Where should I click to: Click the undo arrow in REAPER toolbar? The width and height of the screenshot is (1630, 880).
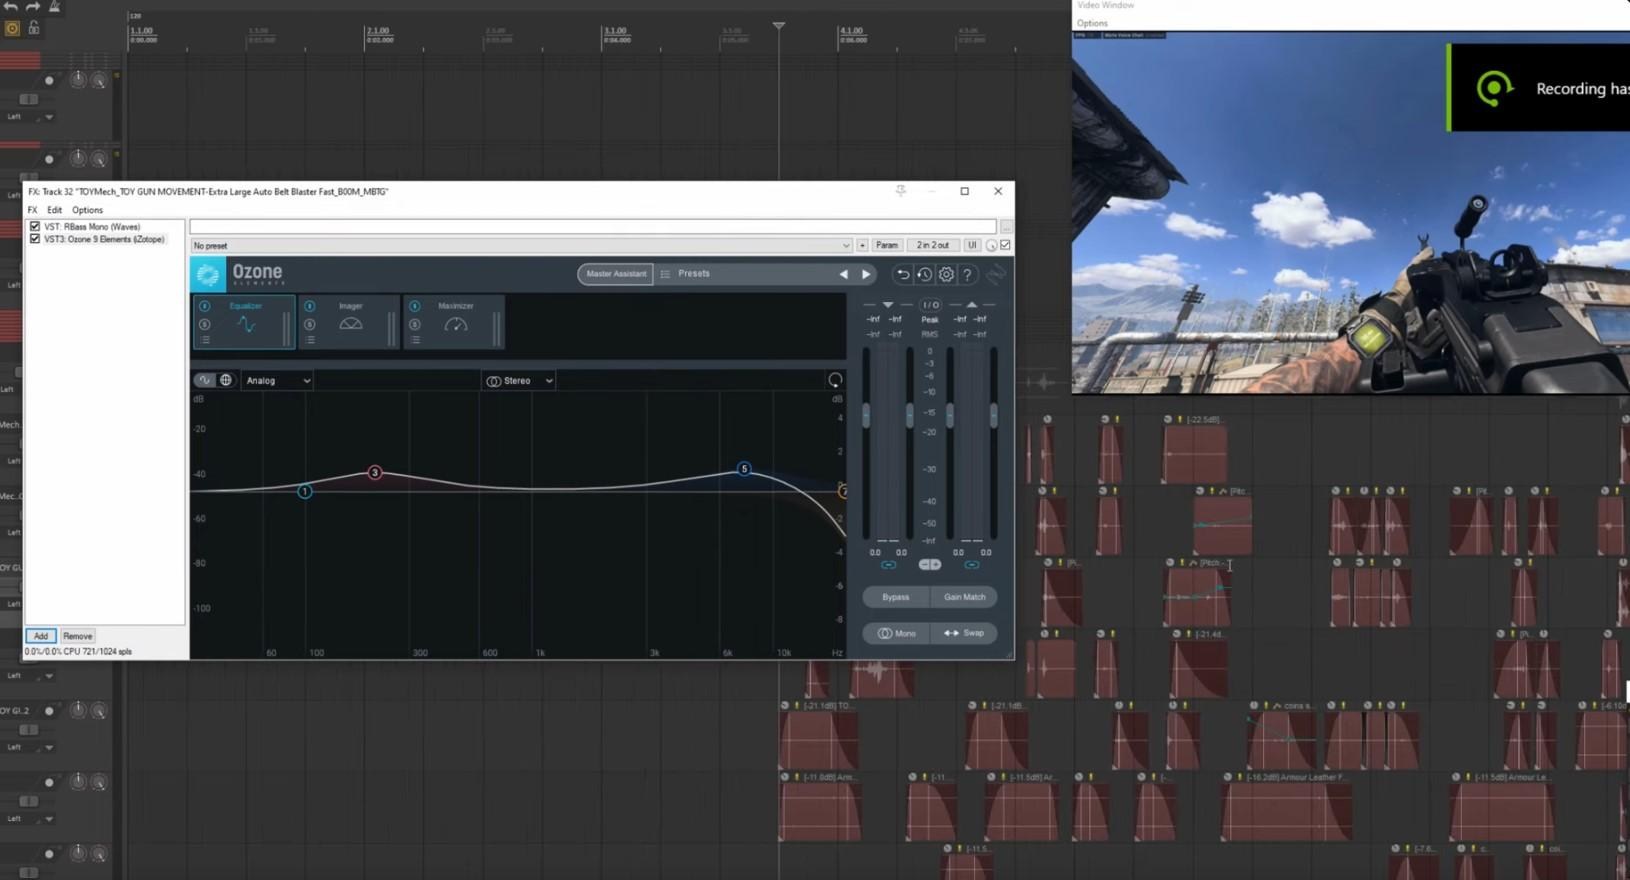click(x=11, y=6)
